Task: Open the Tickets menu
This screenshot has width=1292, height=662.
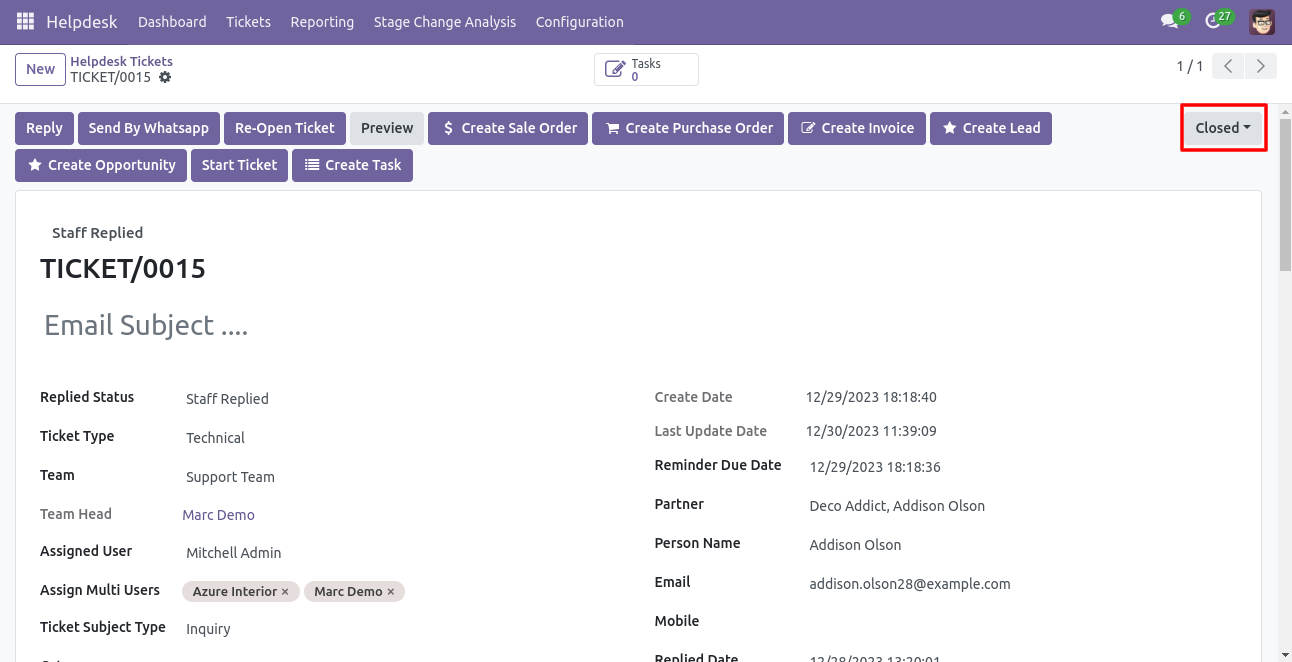Action: 248,21
